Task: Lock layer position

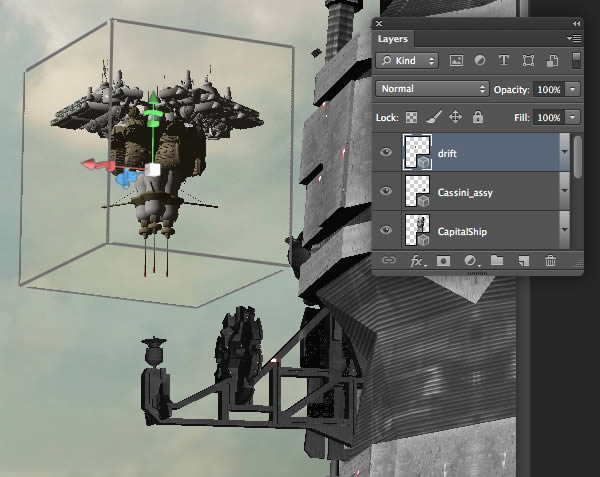Action: click(455, 117)
